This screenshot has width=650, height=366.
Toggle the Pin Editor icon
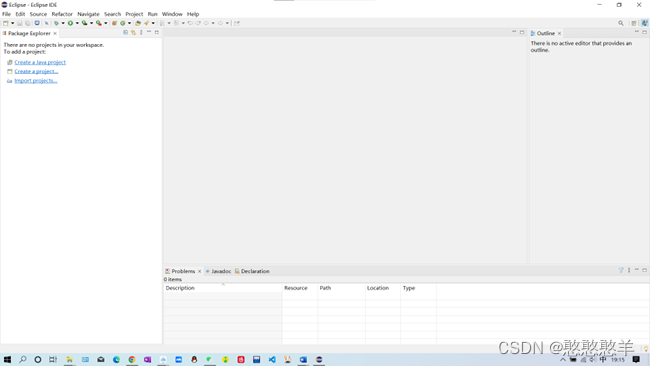[237, 23]
